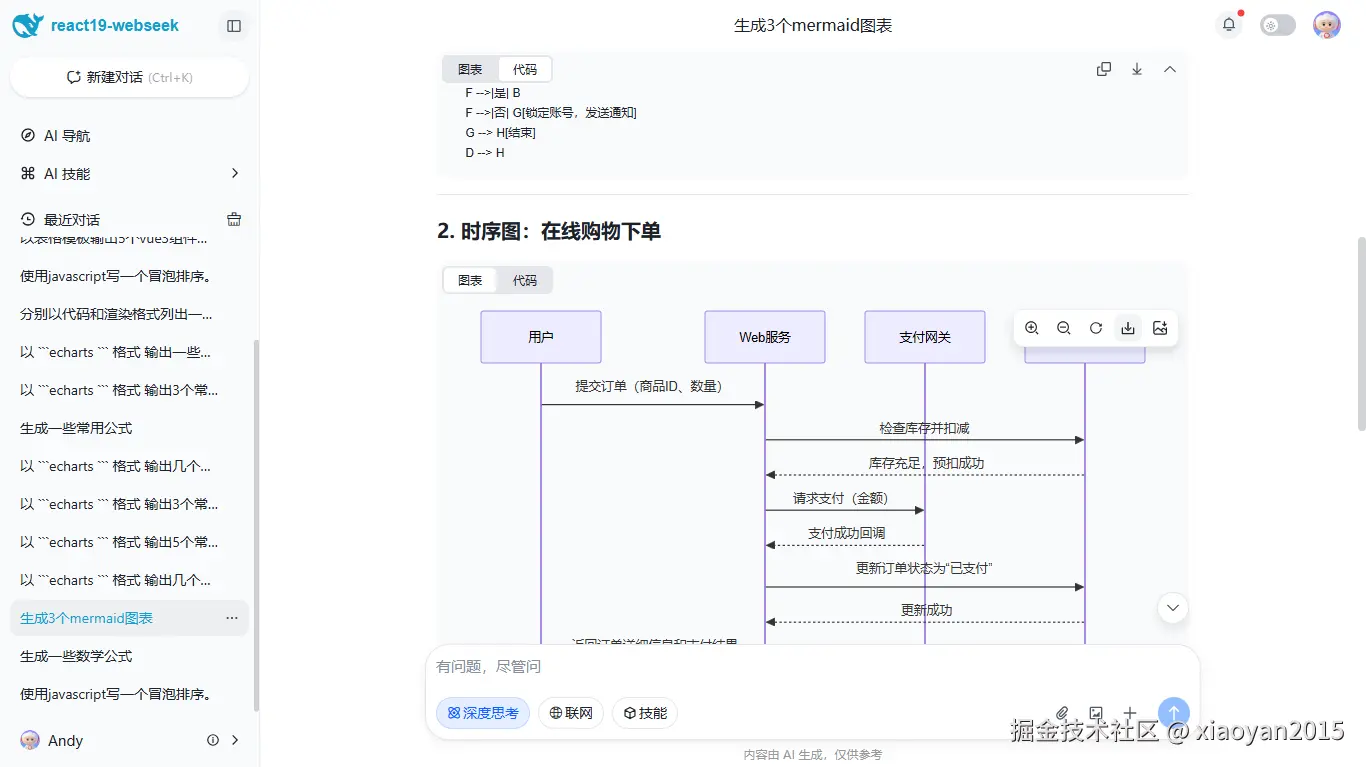Switch to 代码 tab in sequence diagram block
The image size is (1366, 767).
click(x=525, y=280)
